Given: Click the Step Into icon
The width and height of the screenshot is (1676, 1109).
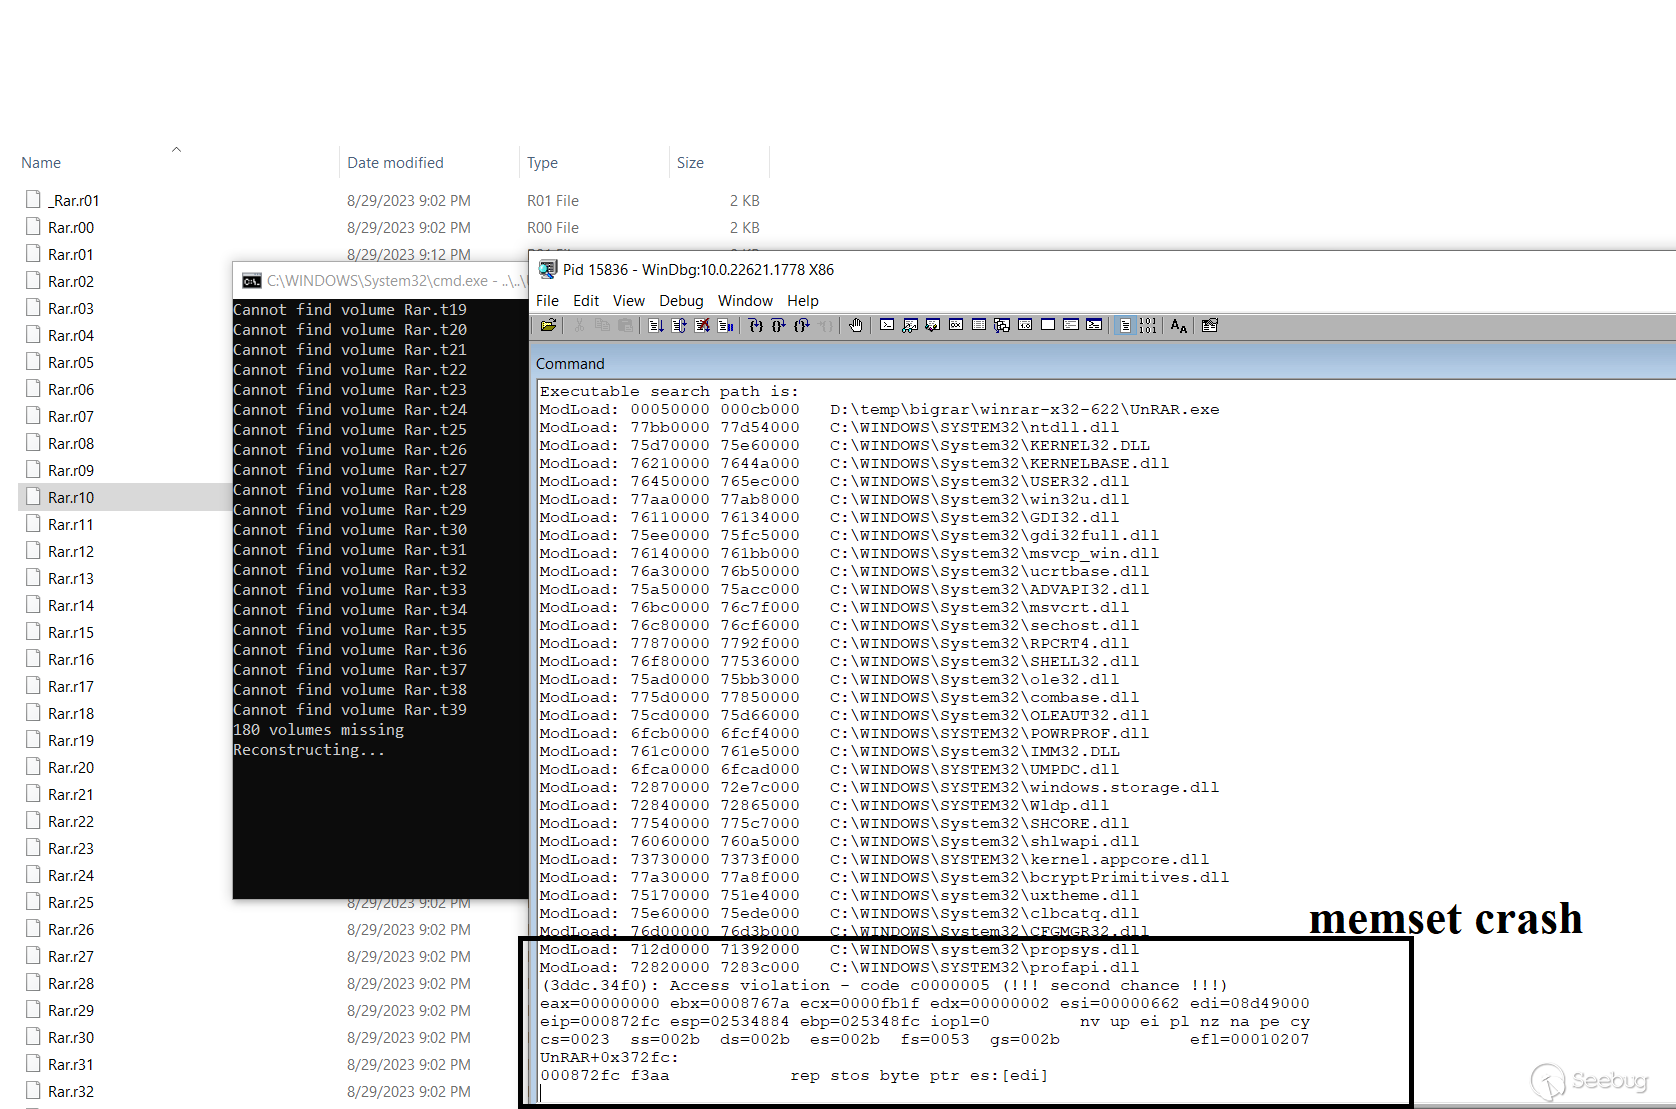Looking at the screenshot, I should [x=756, y=326].
